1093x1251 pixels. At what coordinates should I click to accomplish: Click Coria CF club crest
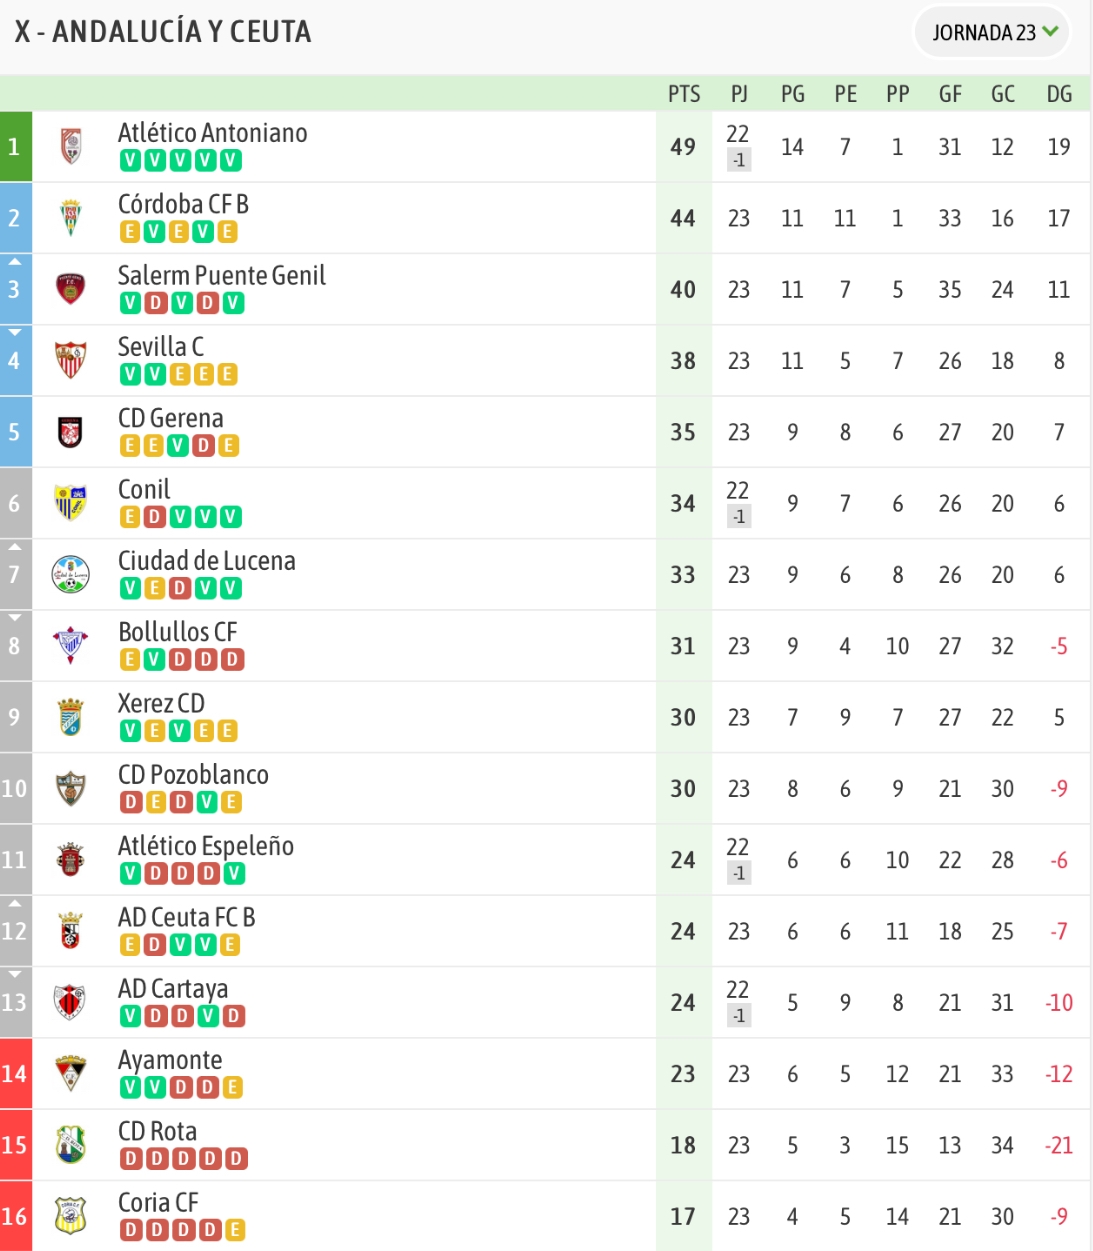(71, 1216)
